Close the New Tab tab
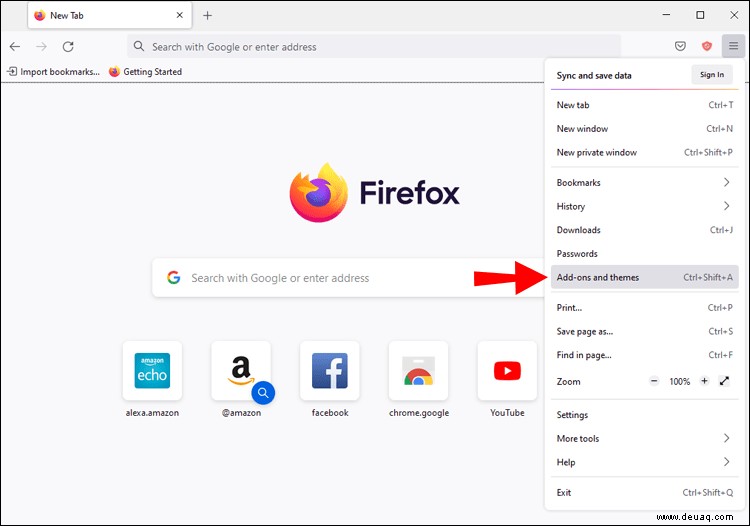 click(x=179, y=15)
